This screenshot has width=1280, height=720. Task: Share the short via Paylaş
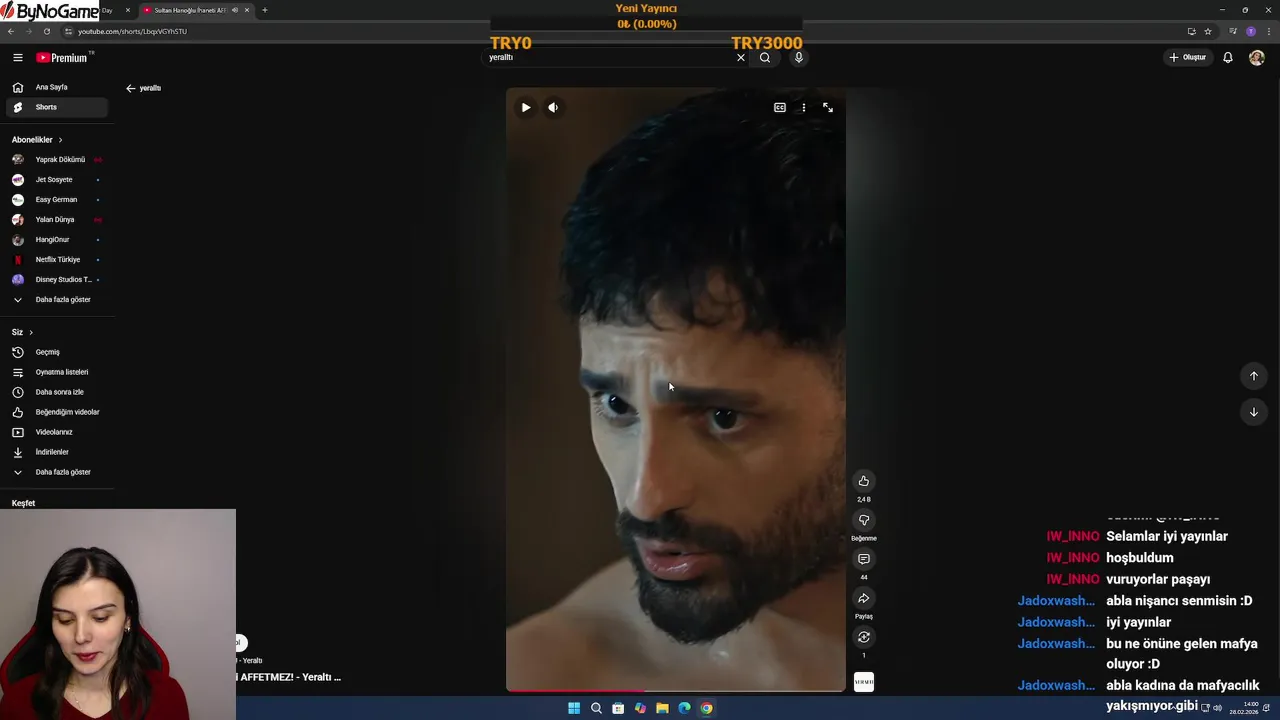(x=864, y=598)
